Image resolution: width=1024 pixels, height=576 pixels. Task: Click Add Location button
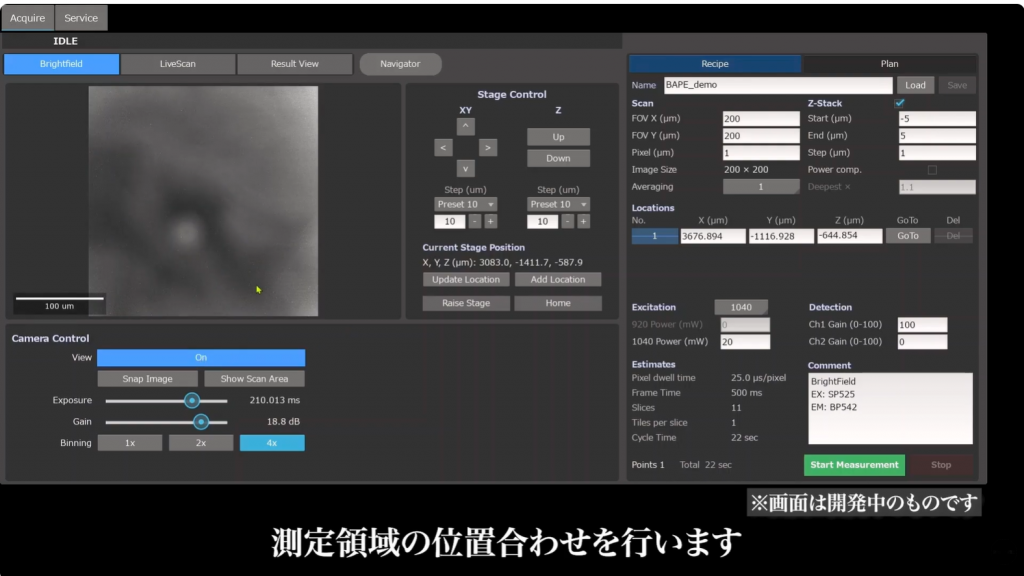[558, 280]
